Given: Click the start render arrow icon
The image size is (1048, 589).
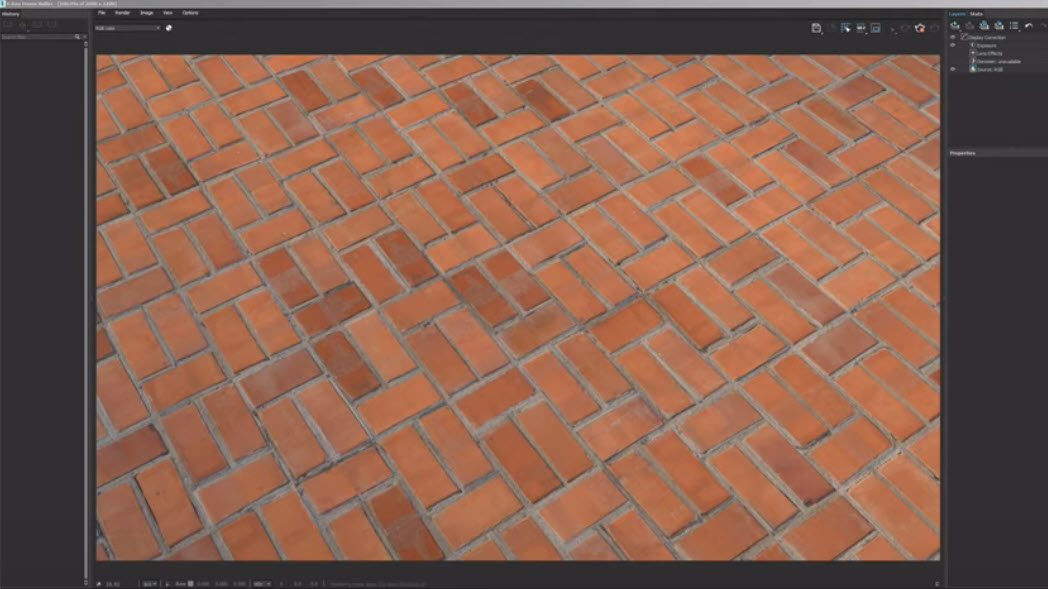Looking at the screenshot, I should coord(894,28).
